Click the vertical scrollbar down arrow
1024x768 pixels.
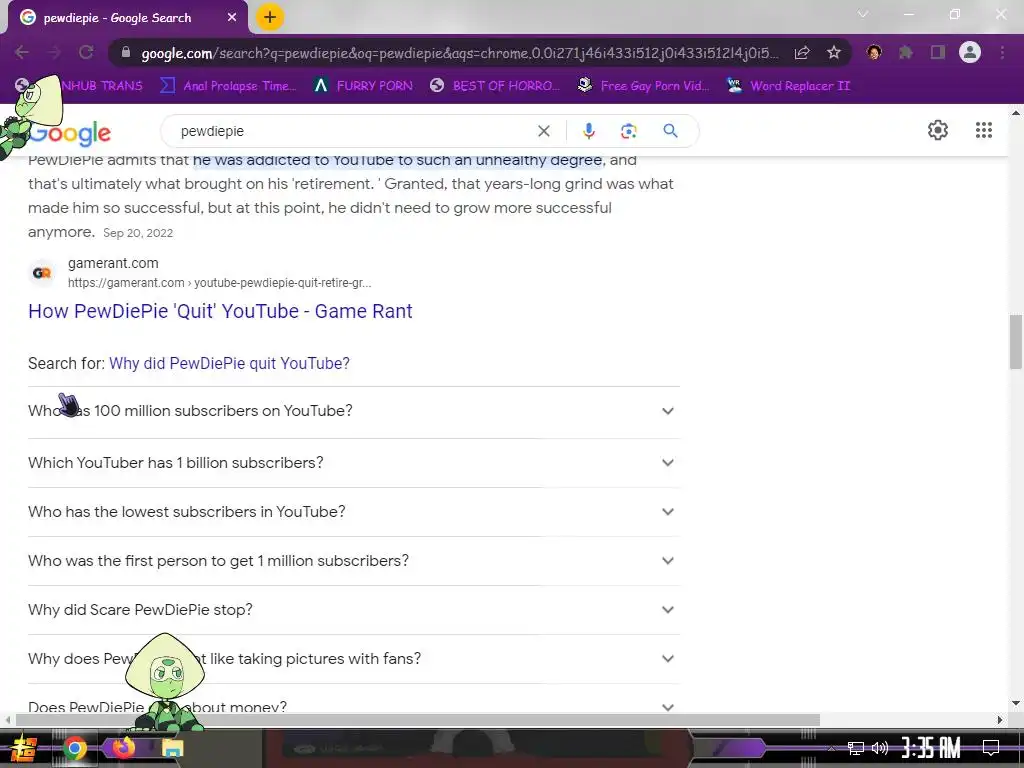[x=1016, y=703]
